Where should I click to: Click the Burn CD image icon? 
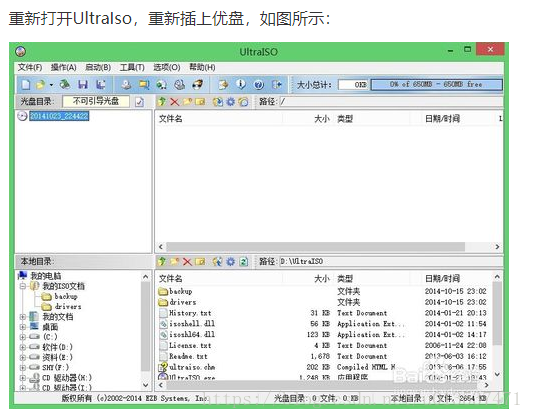197,84
